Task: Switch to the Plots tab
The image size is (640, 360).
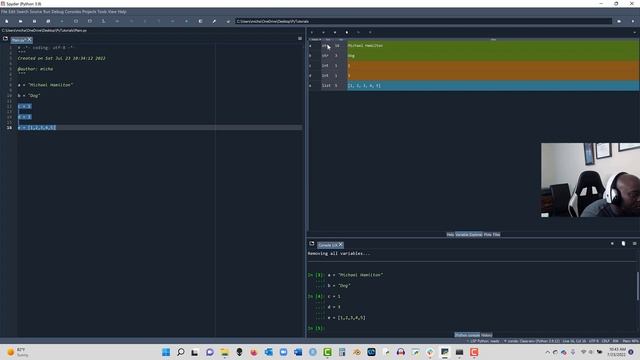Action: click(x=487, y=235)
